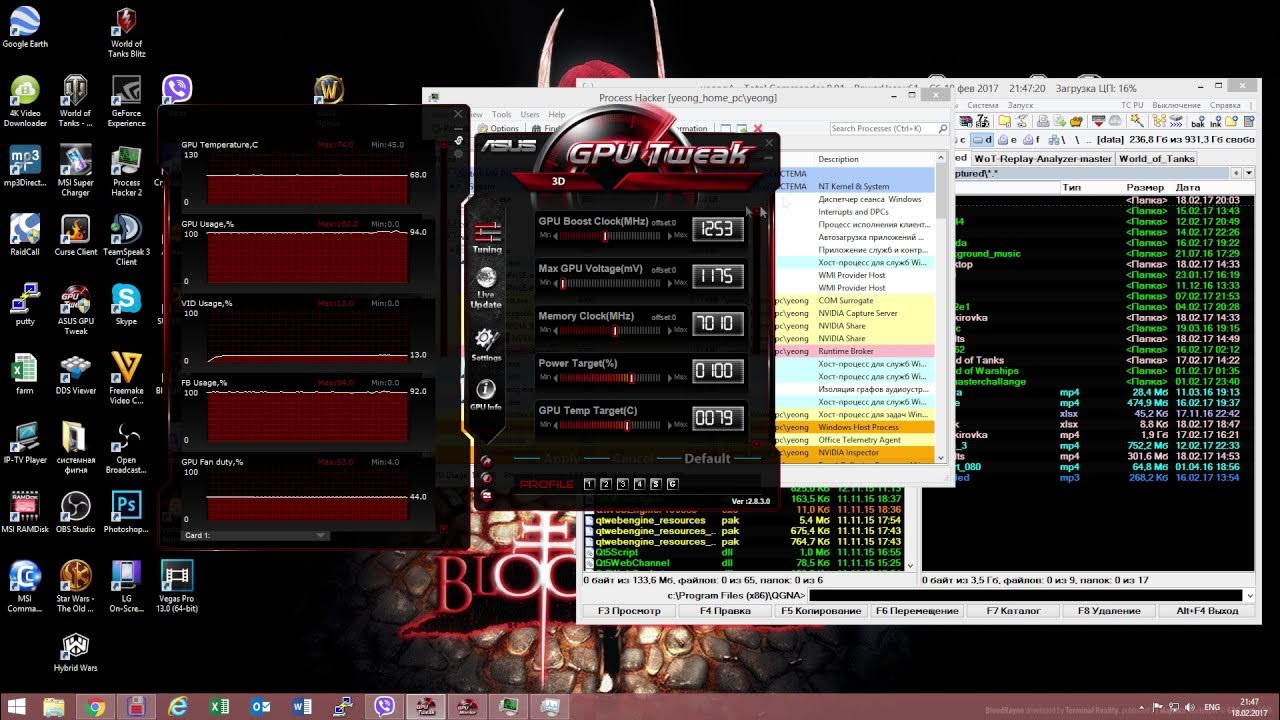Click F8 Удаление button
The width and height of the screenshot is (1280, 720).
(1108, 610)
